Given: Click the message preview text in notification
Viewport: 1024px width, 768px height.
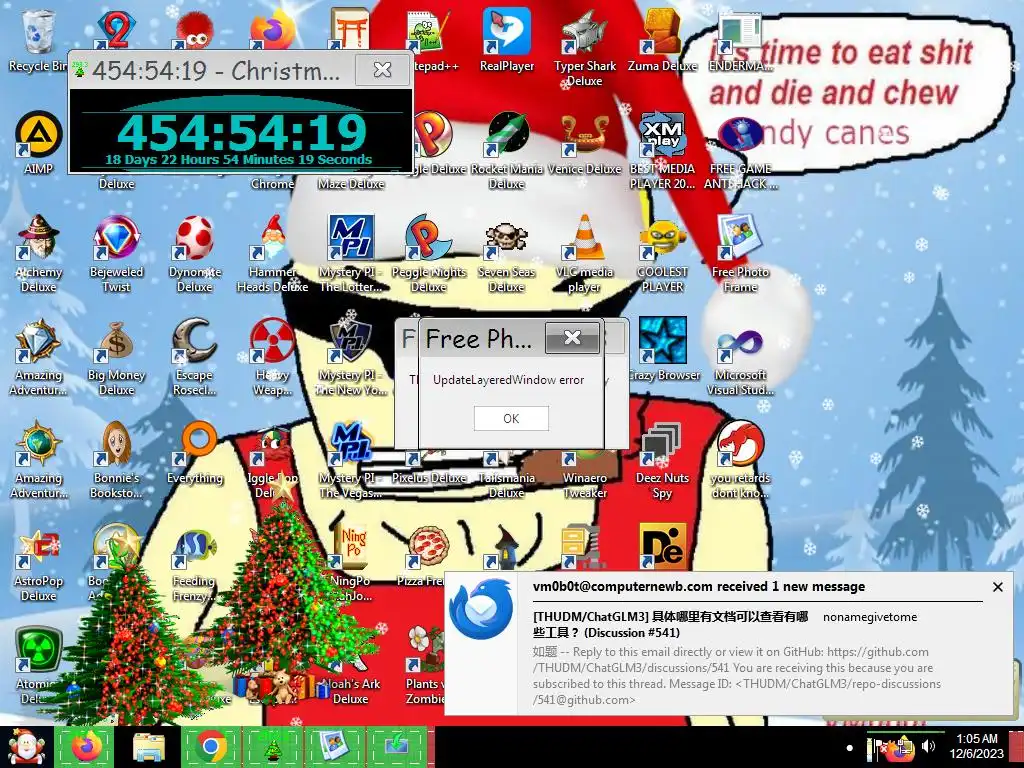Looking at the screenshot, I should 737,676.
